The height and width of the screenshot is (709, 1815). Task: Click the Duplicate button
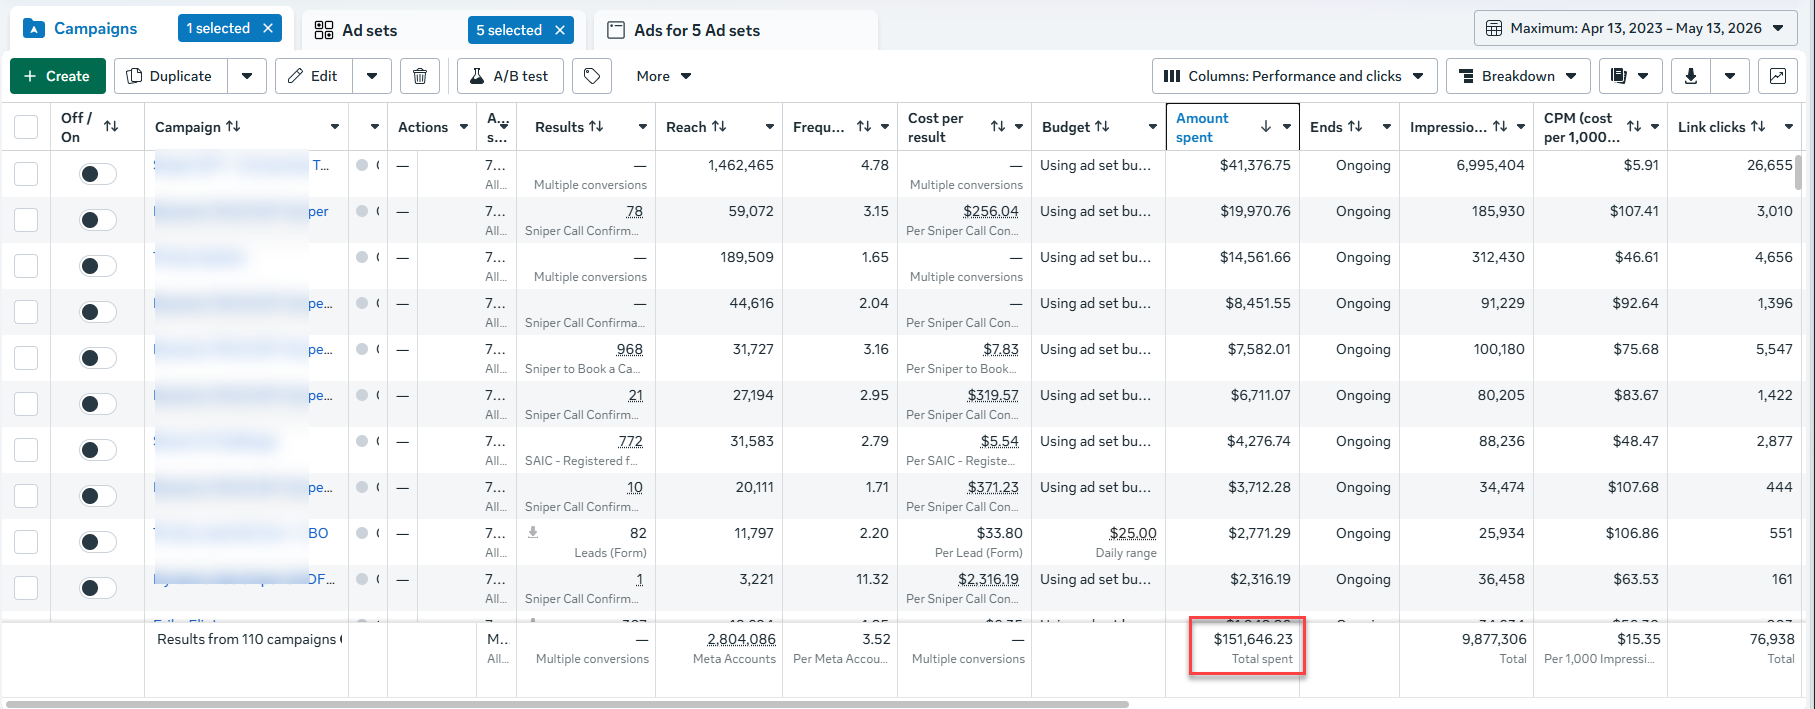point(170,76)
